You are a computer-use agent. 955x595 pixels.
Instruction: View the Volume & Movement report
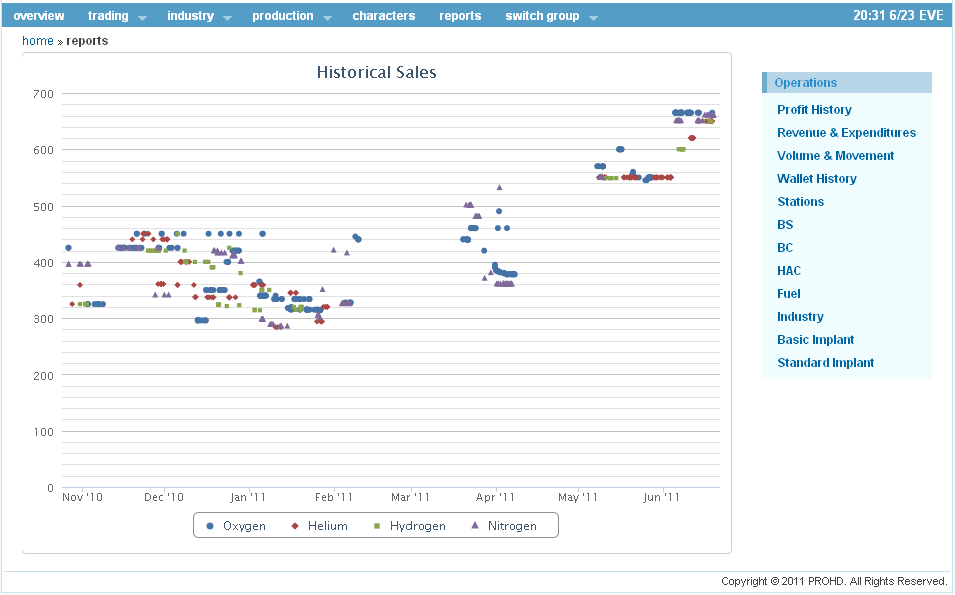[x=835, y=156]
